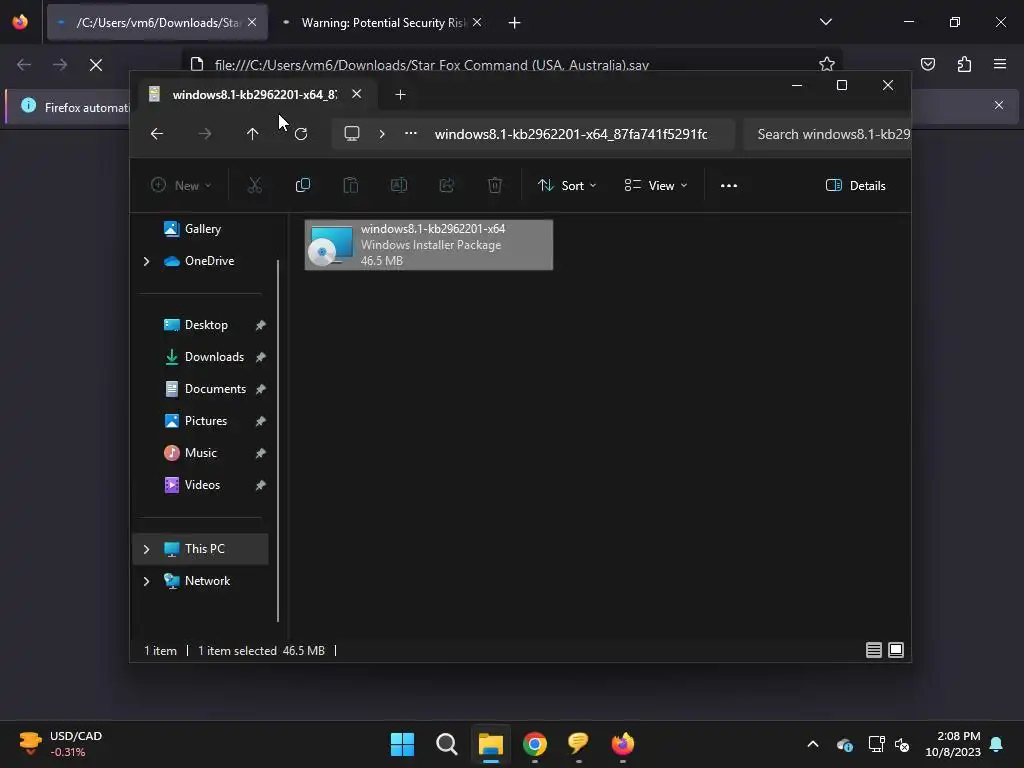
Task: Open clock and date in system tray
Action: tap(953, 744)
